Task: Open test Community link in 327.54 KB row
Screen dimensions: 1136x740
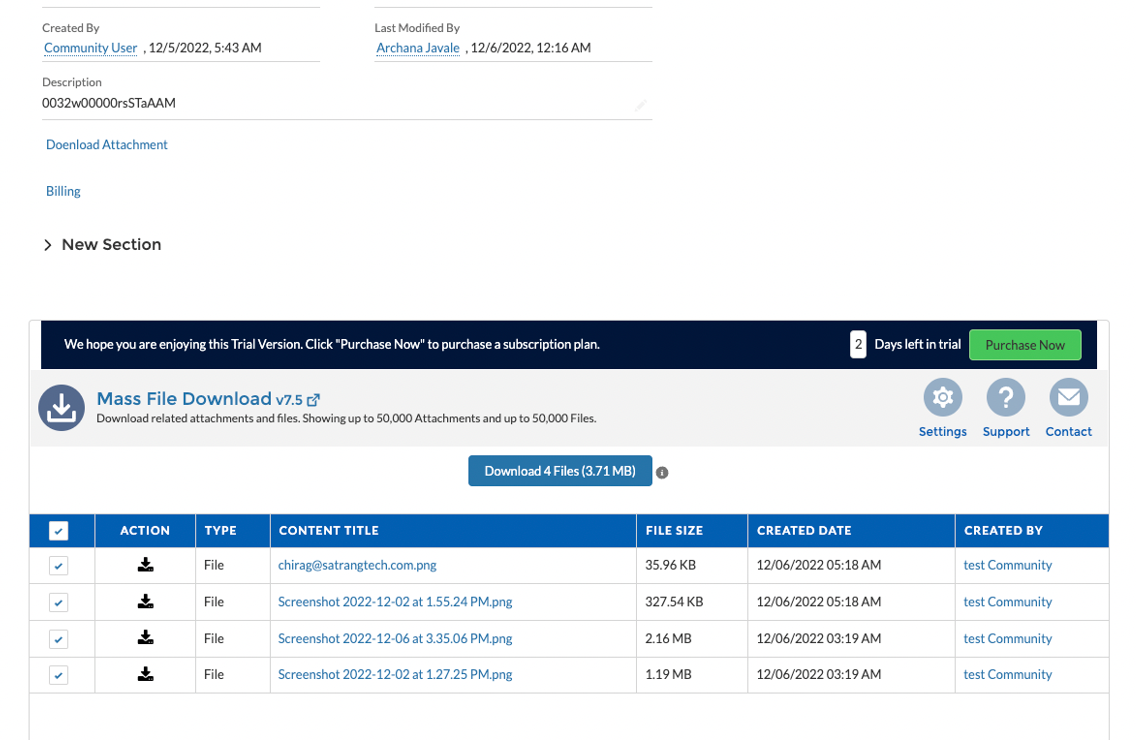Action: click(1008, 602)
